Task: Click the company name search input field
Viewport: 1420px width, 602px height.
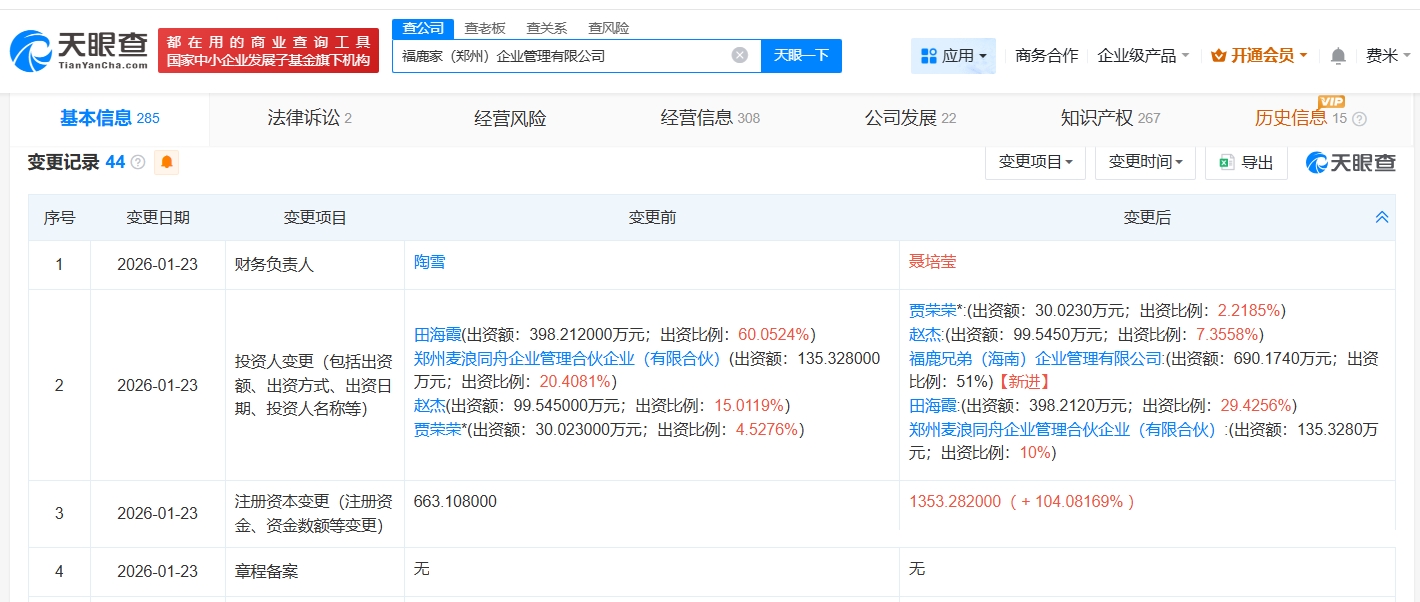Action: pyautogui.click(x=560, y=56)
